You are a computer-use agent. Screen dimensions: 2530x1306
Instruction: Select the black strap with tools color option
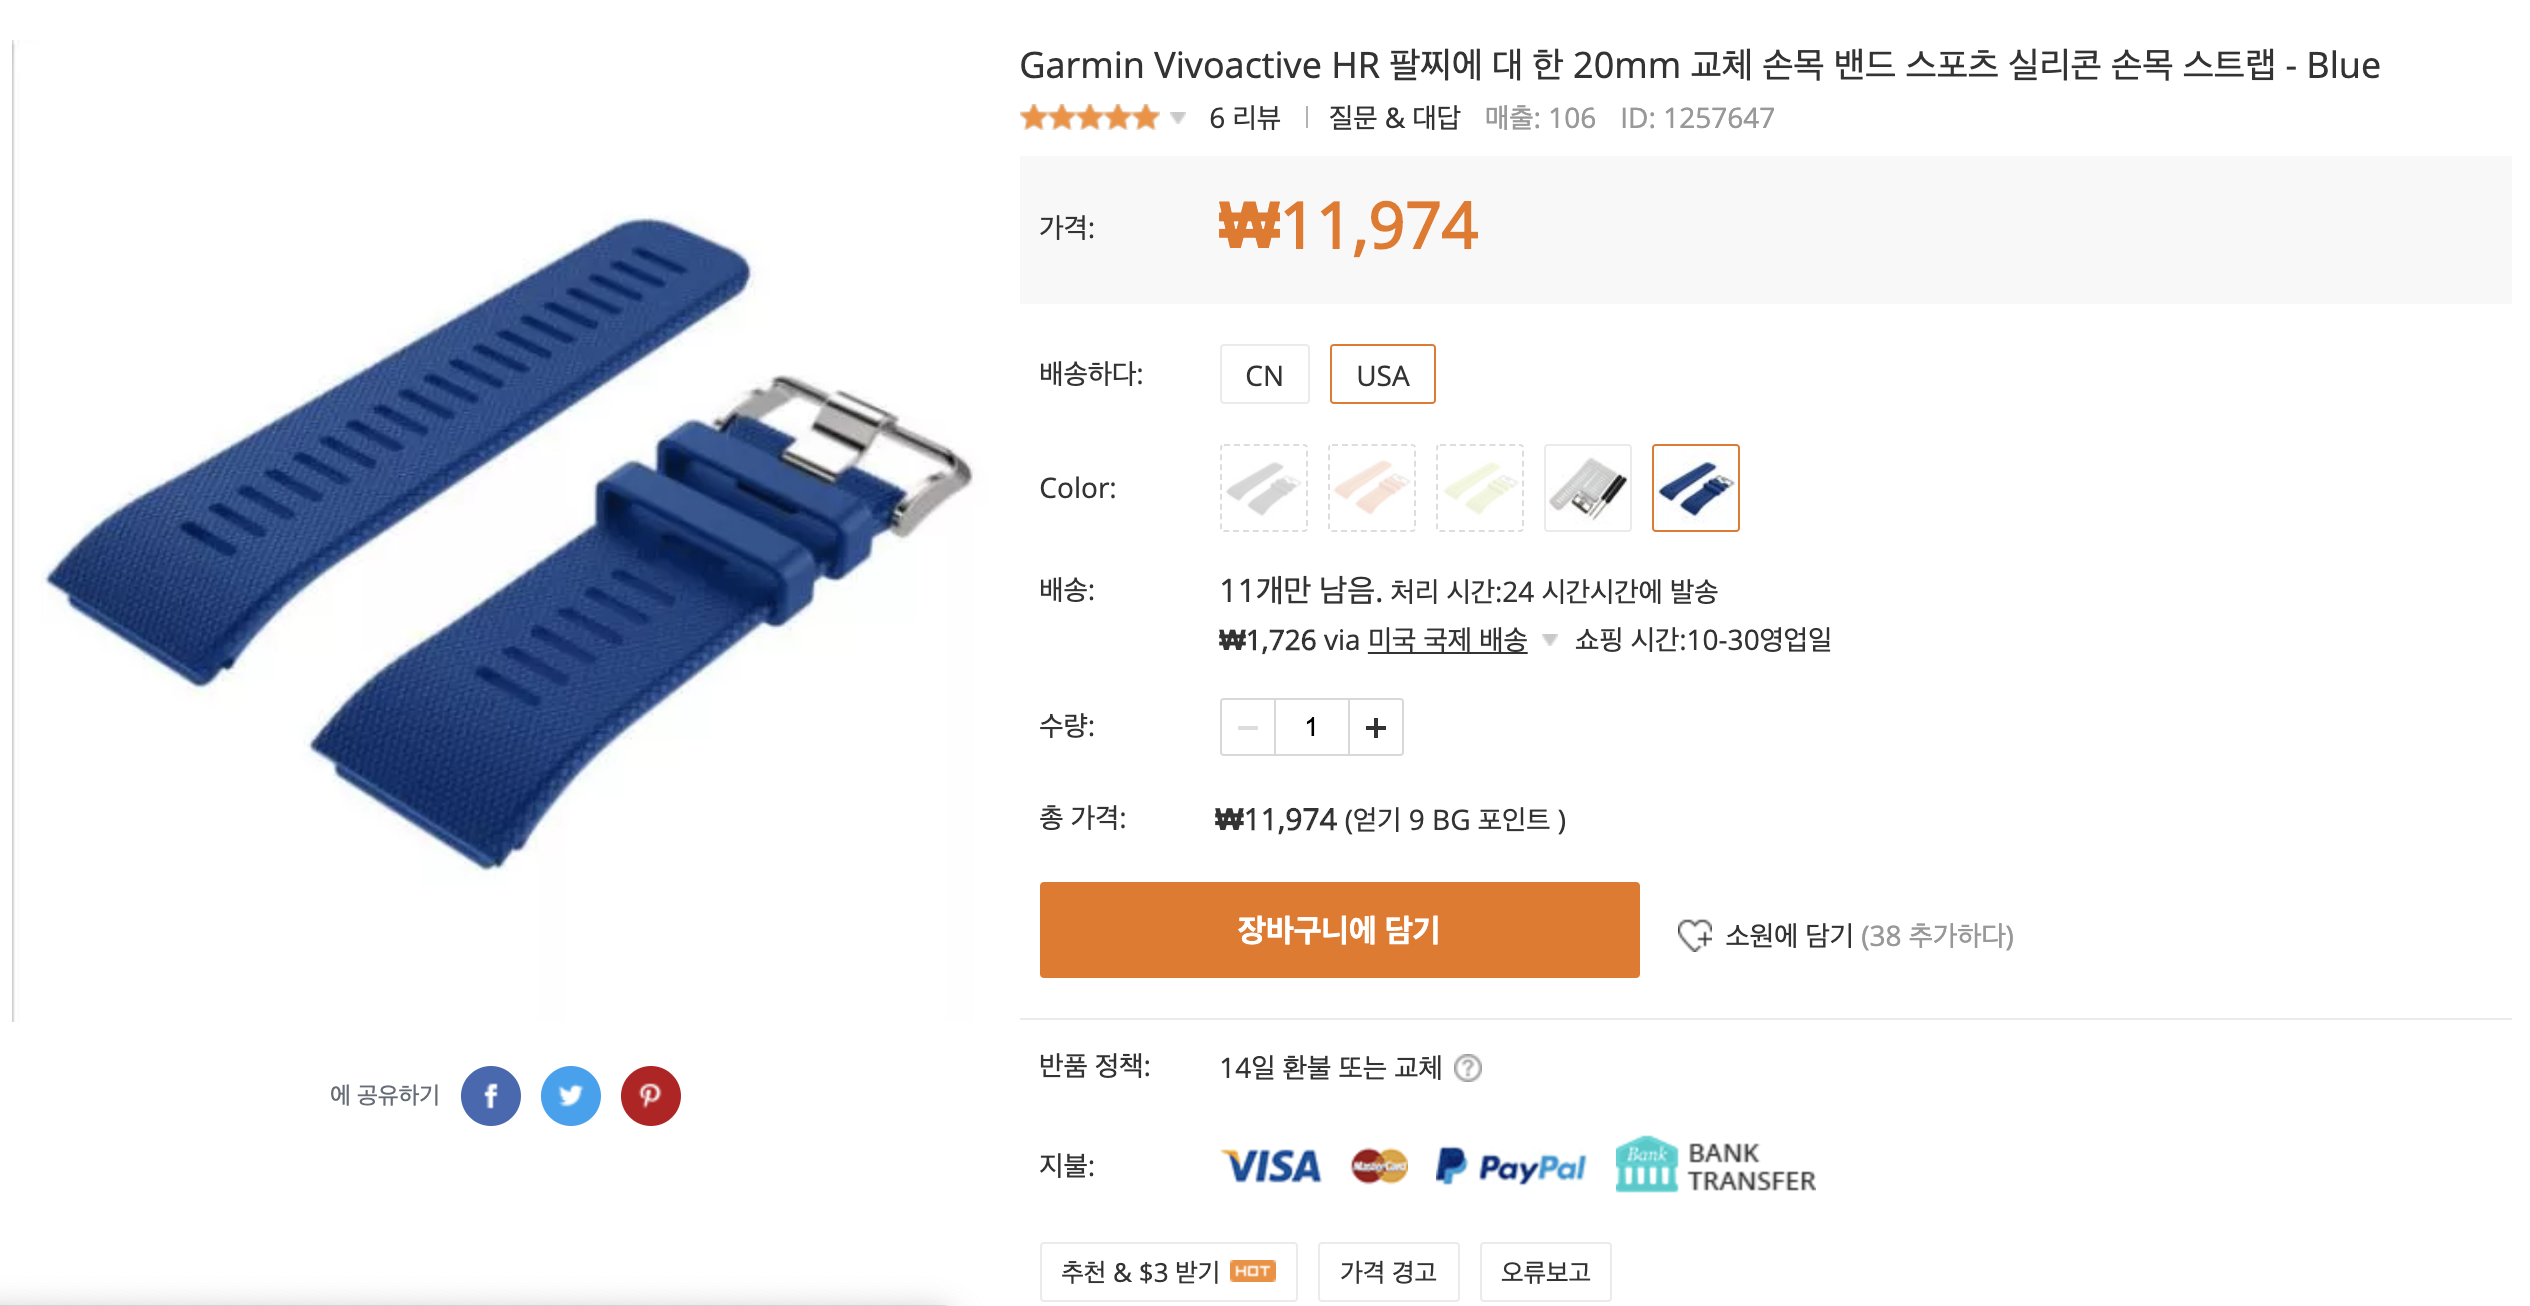[1587, 488]
